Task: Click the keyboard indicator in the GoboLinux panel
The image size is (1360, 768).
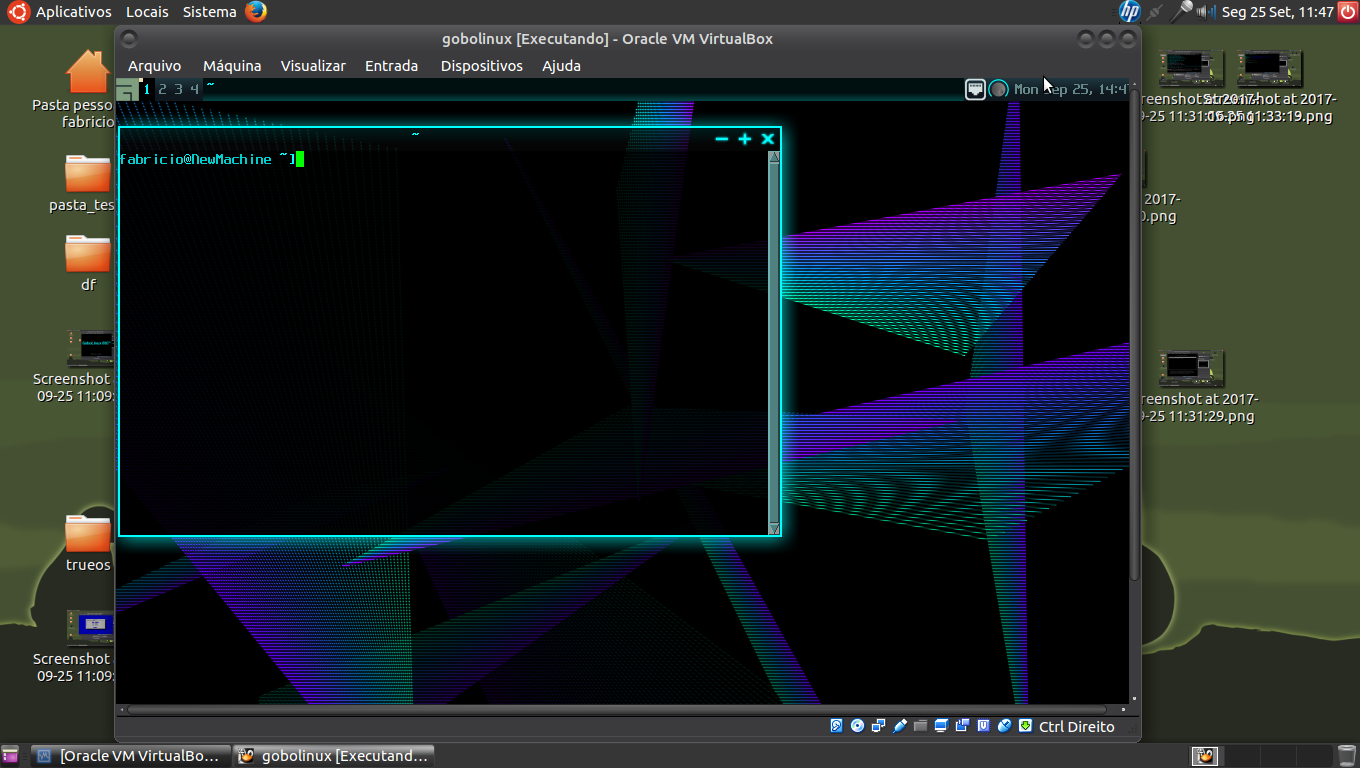Action: coord(975,89)
